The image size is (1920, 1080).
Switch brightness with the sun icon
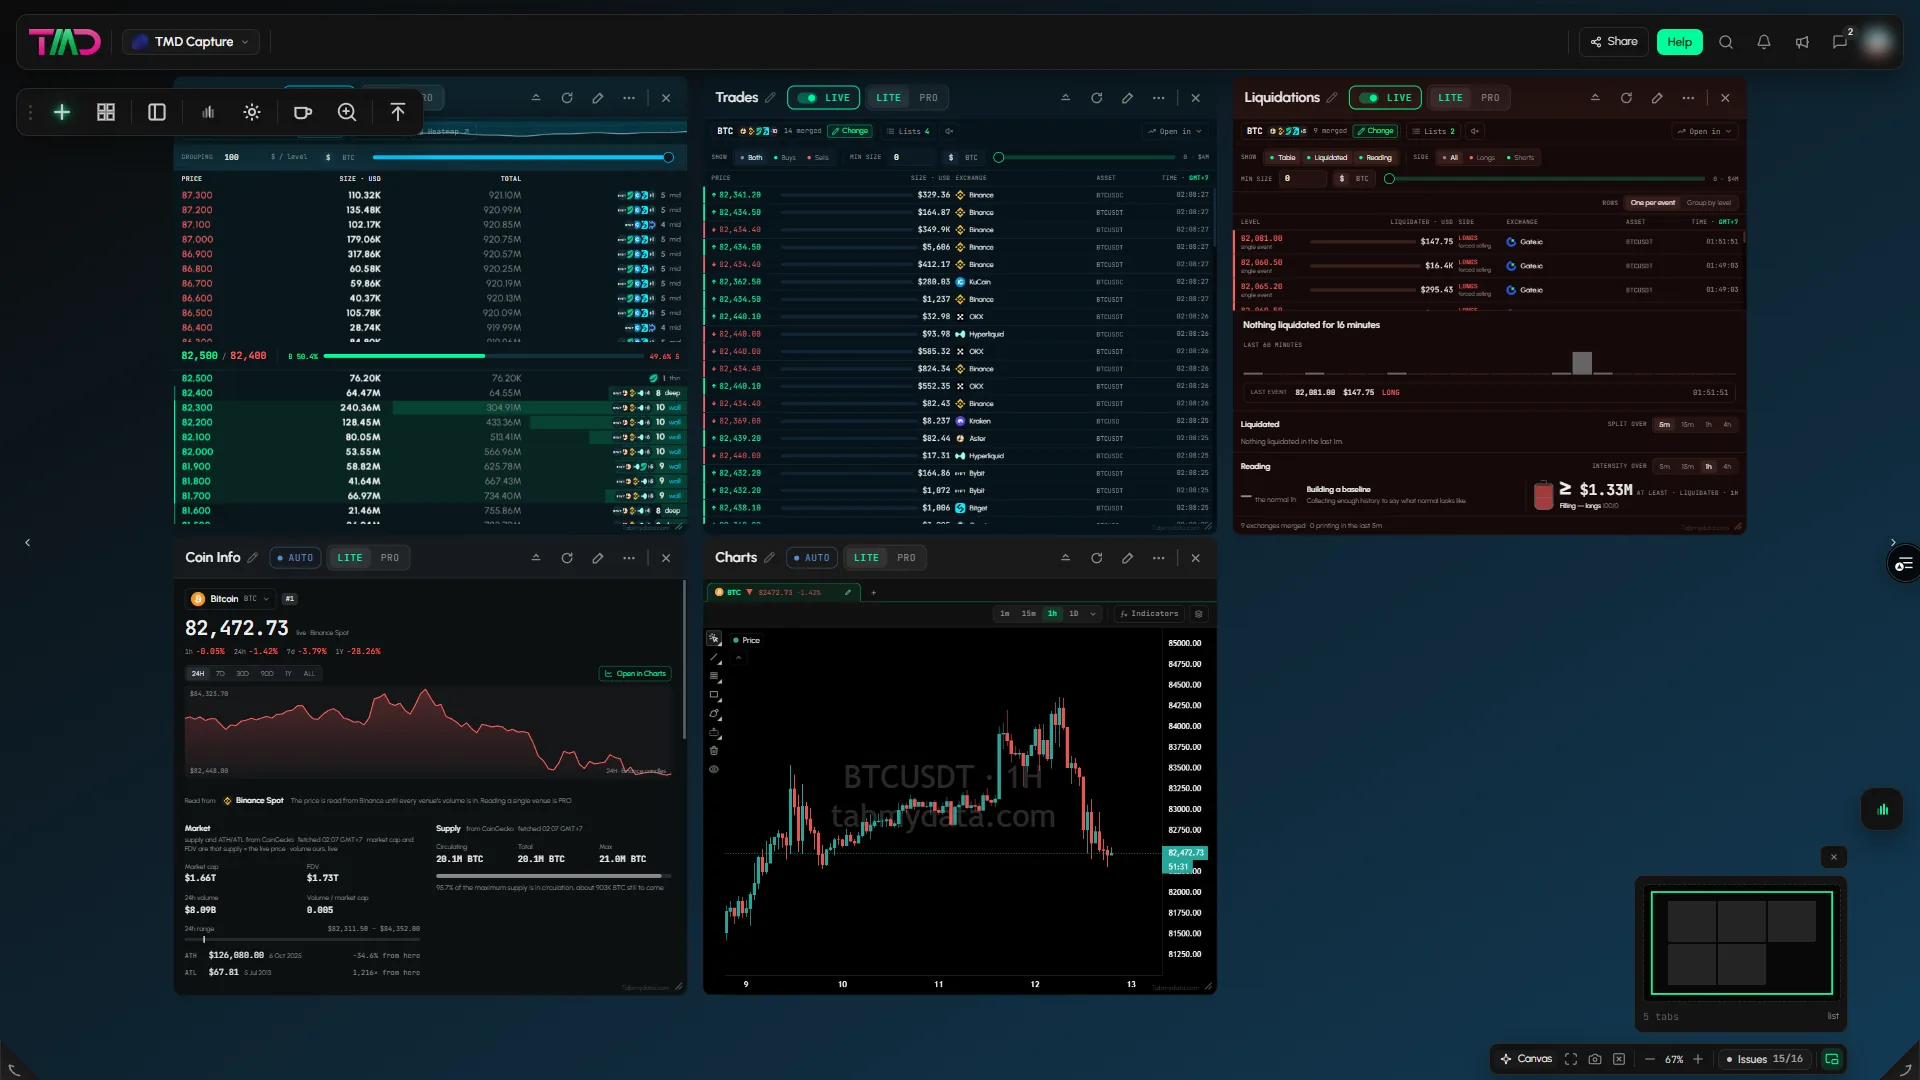[252, 112]
